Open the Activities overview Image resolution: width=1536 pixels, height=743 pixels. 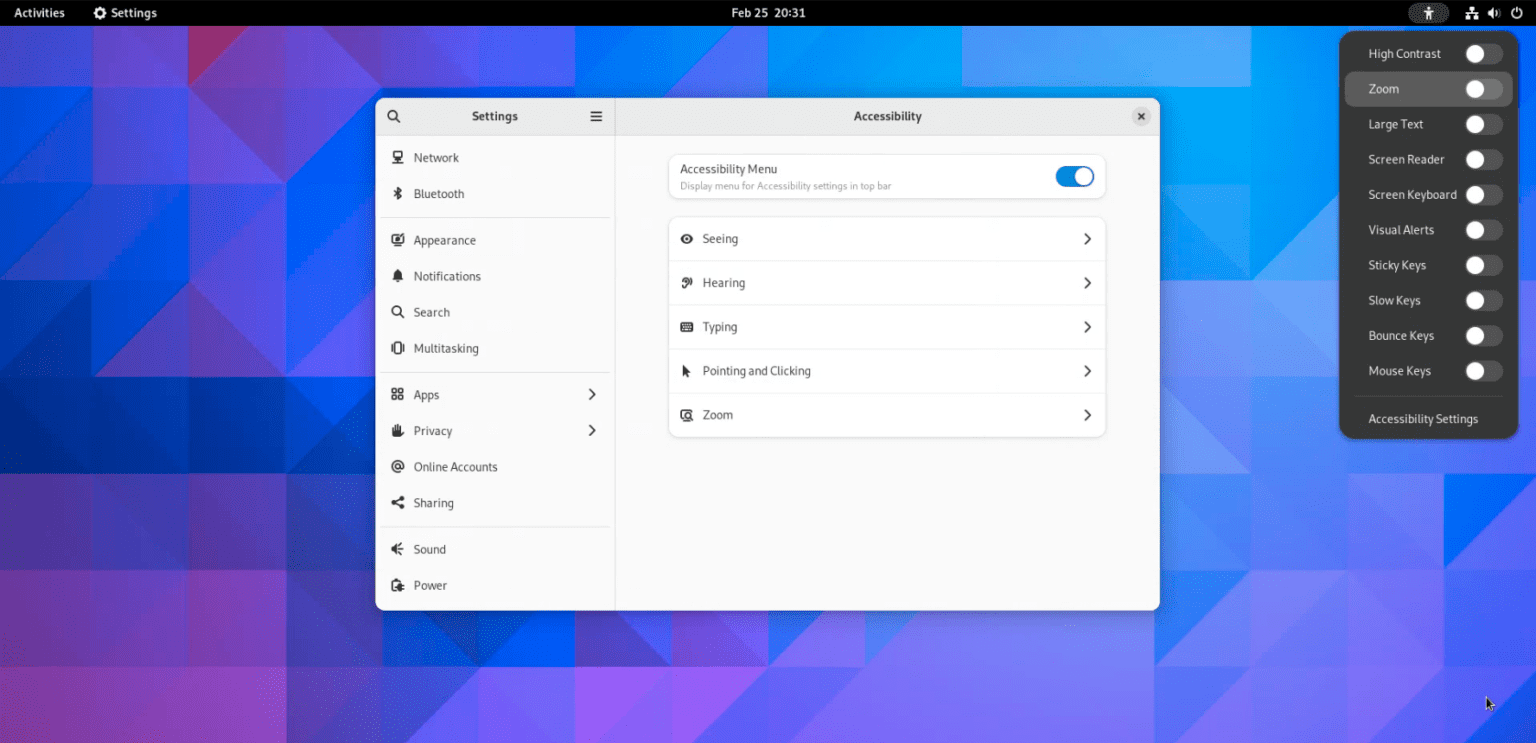39,13
